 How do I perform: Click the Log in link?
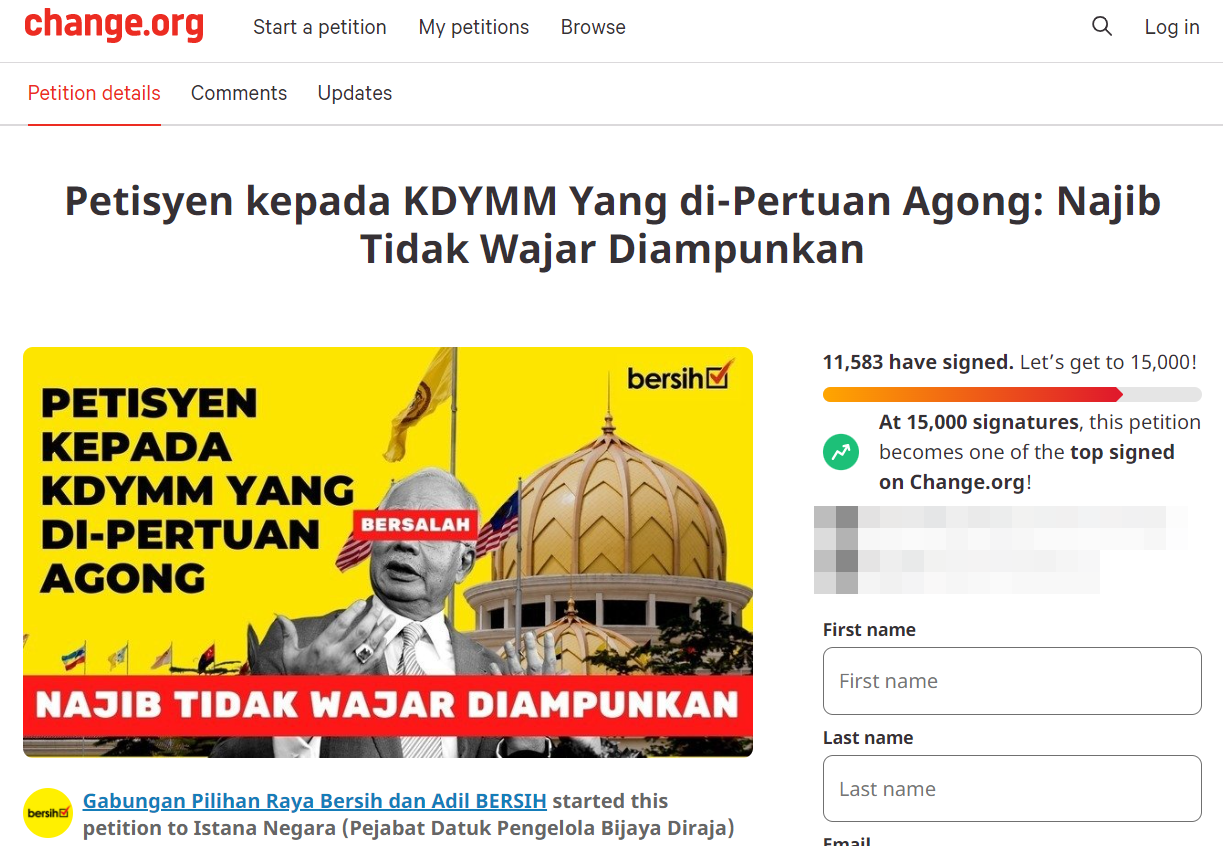tap(1172, 27)
